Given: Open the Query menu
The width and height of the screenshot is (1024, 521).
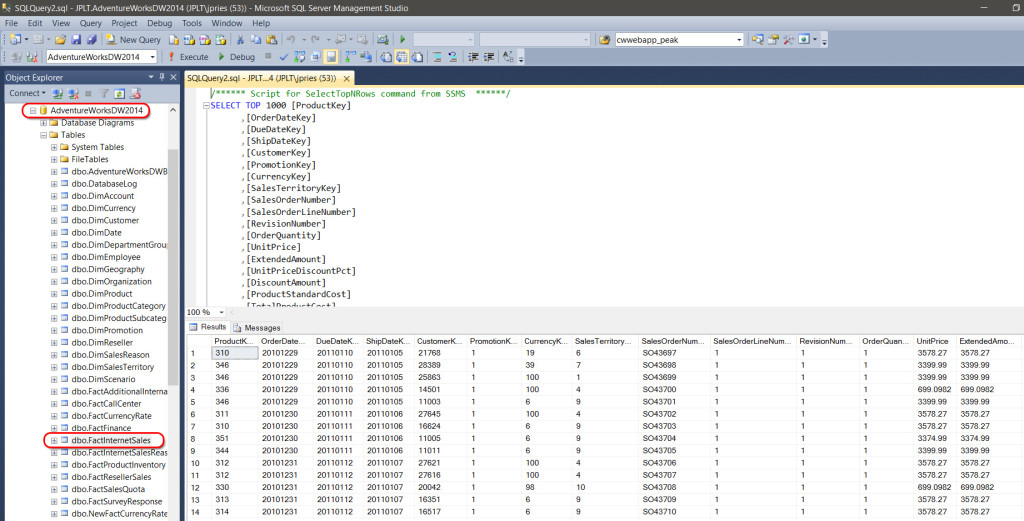Looking at the screenshot, I should (x=90, y=22).
